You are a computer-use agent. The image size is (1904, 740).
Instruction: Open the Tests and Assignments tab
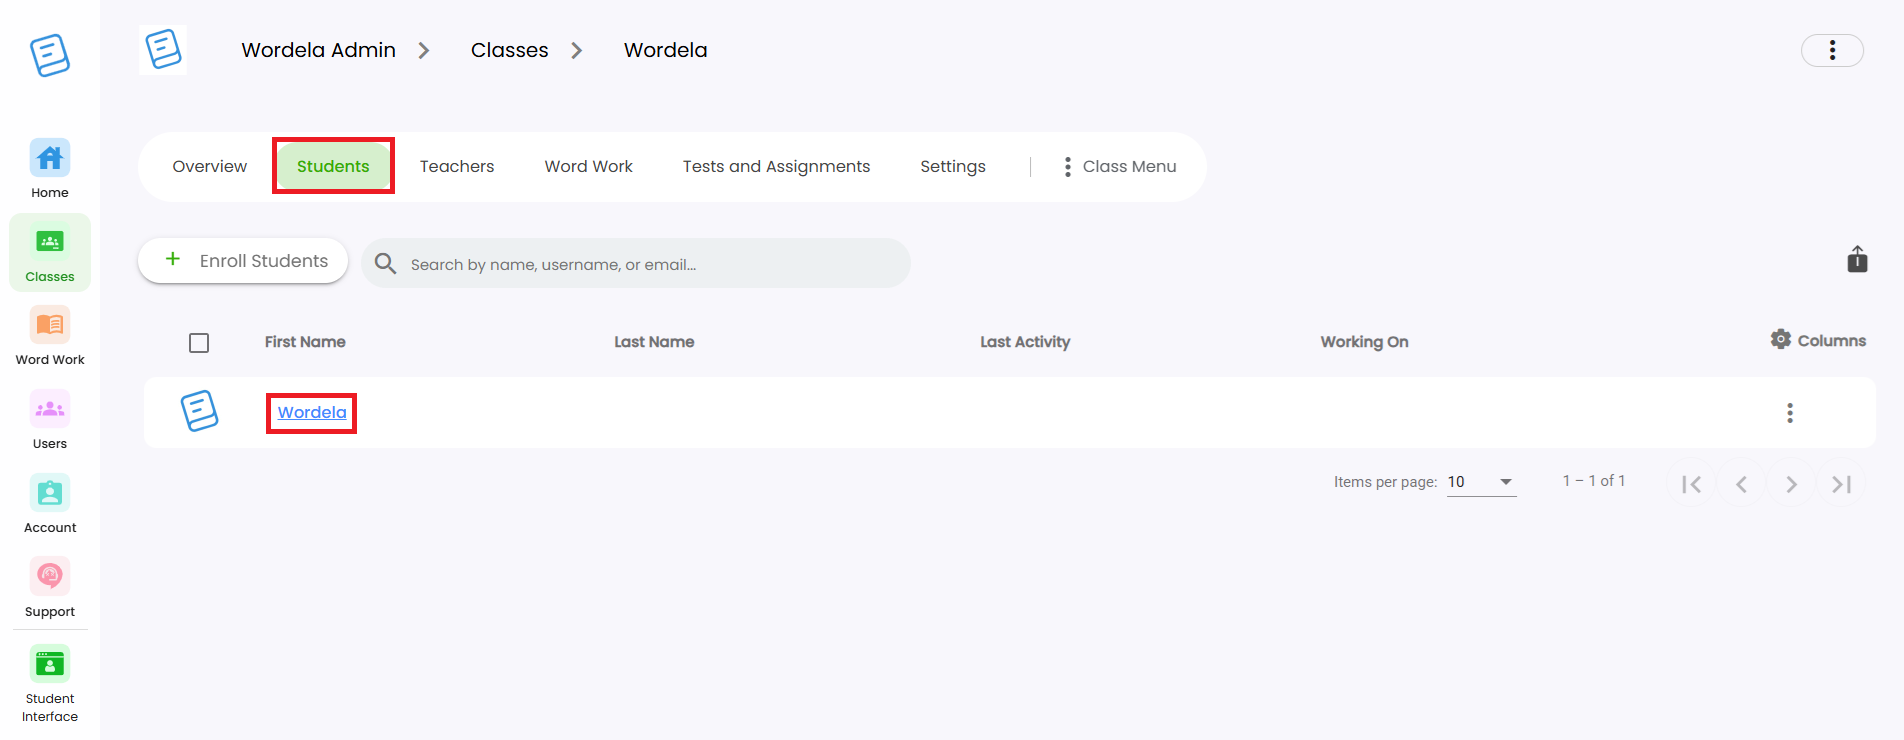(x=776, y=166)
